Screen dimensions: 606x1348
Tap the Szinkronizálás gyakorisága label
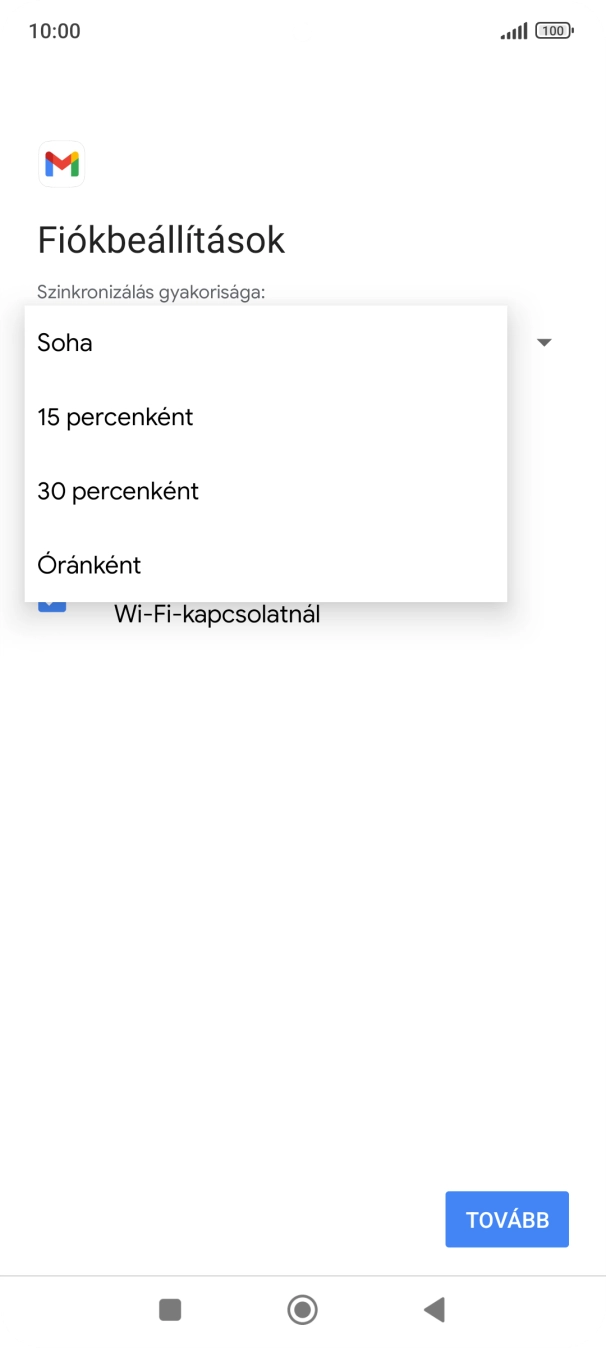(x=151, y=292)
